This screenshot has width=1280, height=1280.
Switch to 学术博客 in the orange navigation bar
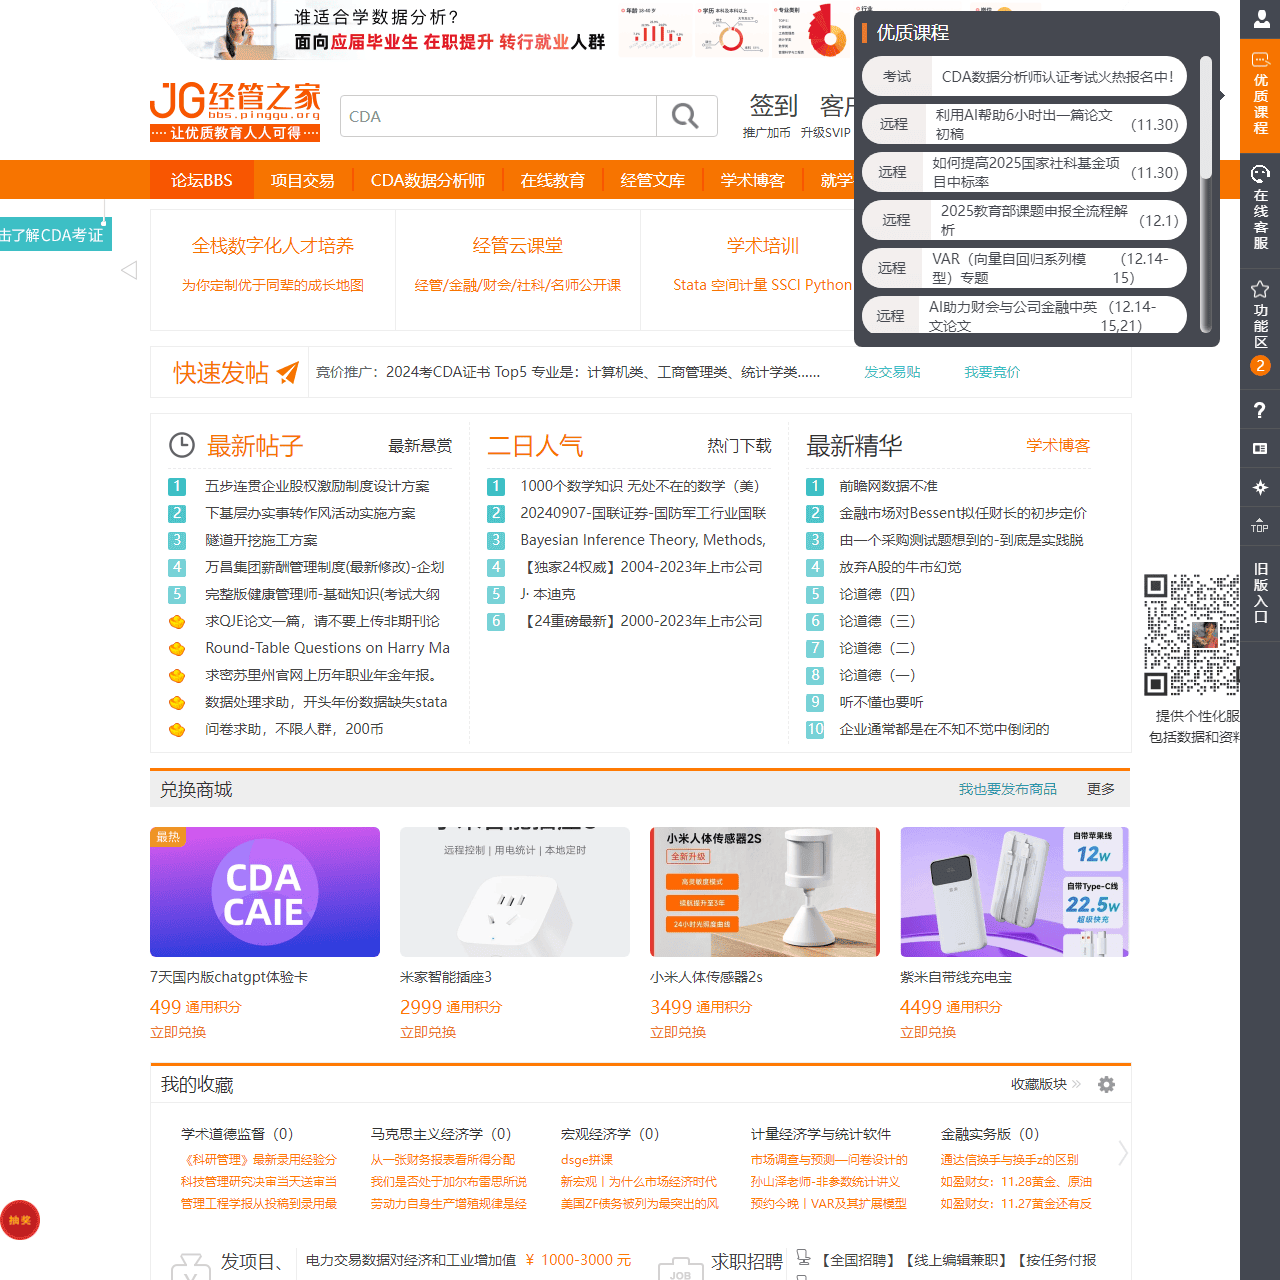pos(752,180)
